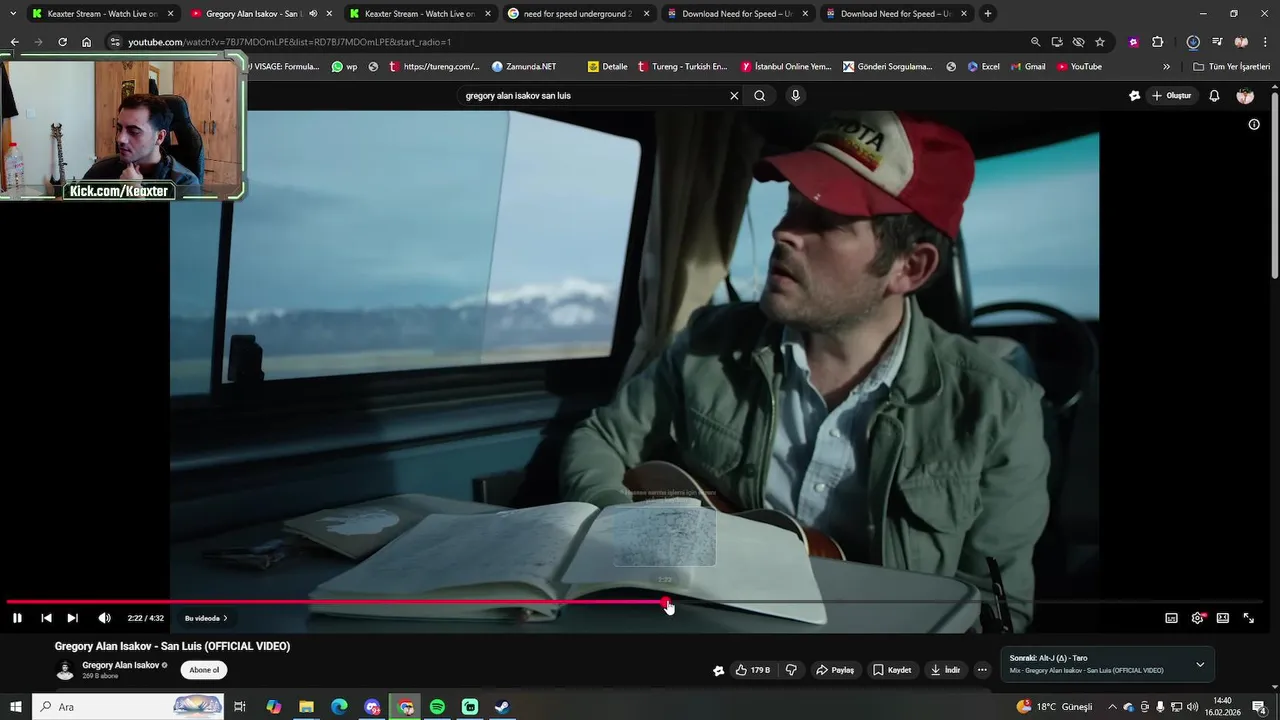Image resolution: width=1280 pixels, height=720 pixels.
Task: Click the zoom magnifier in address bar
Action: pyautogui.click(x=1035, y=42)
